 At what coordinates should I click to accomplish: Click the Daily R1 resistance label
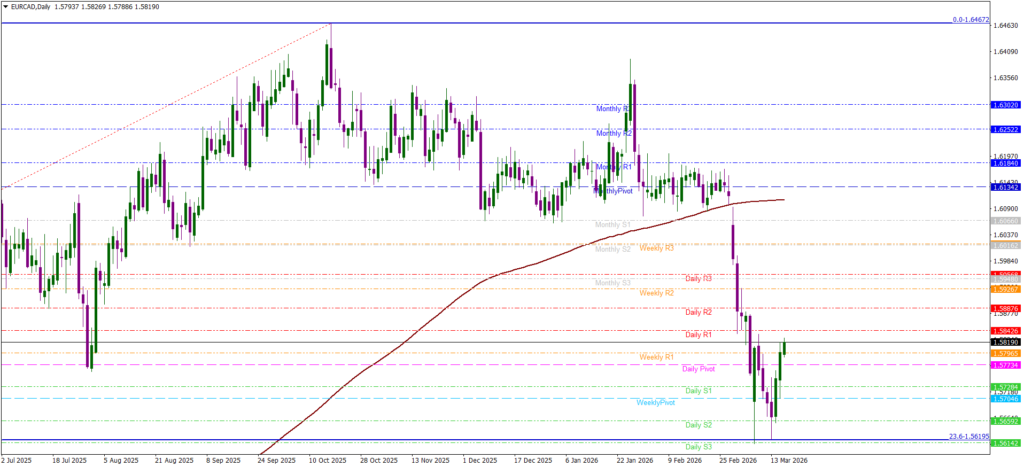(698, 334)
